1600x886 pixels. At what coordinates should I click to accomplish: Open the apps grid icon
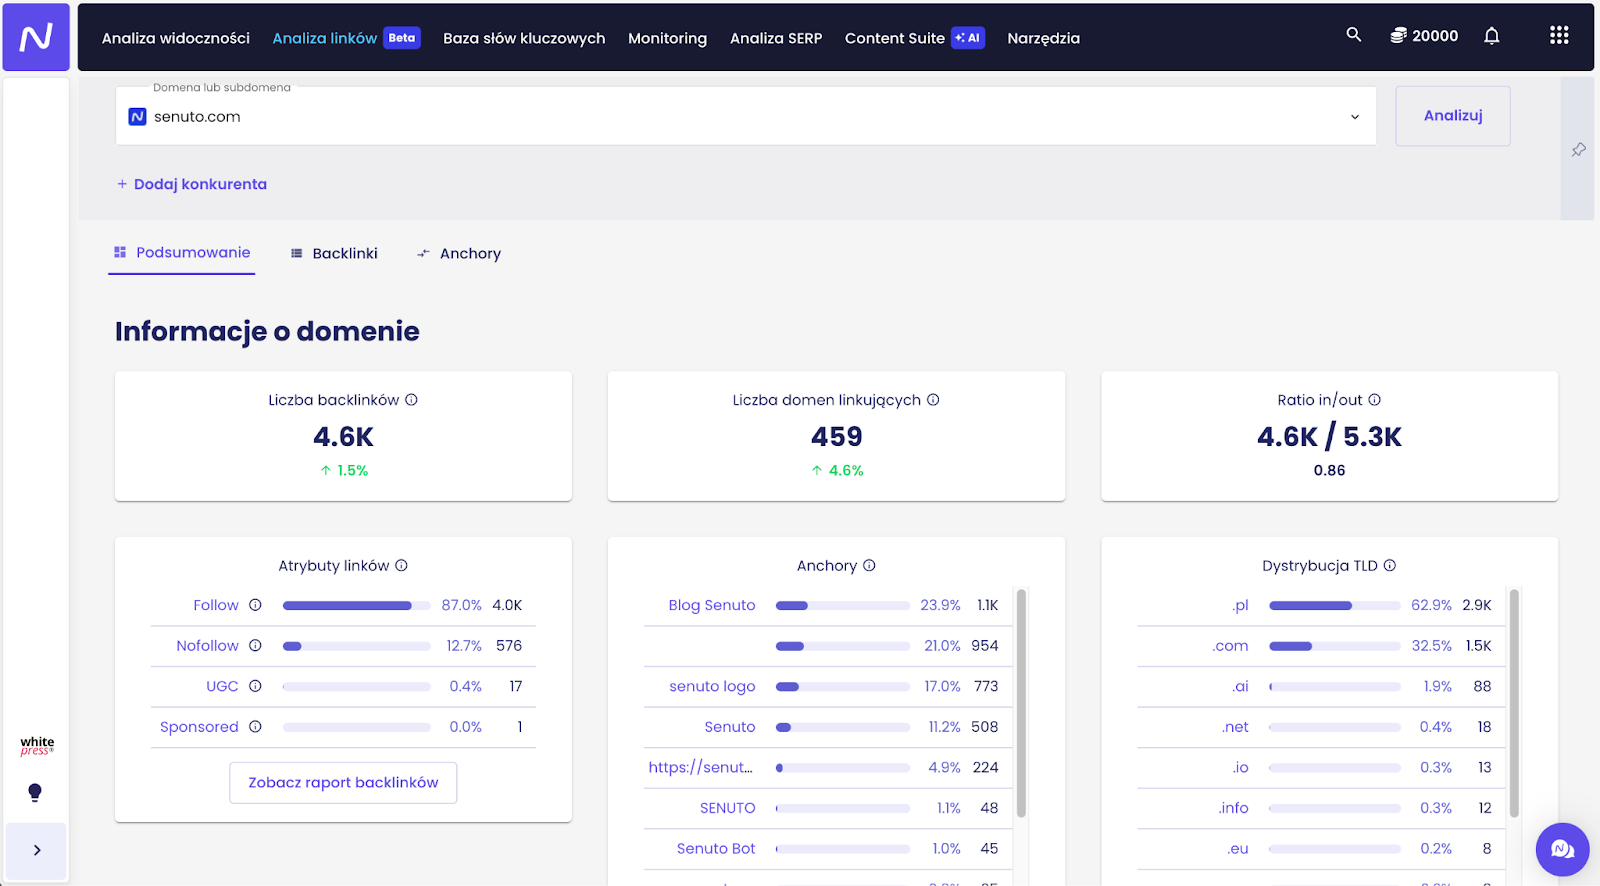[x=1559, y=36]
